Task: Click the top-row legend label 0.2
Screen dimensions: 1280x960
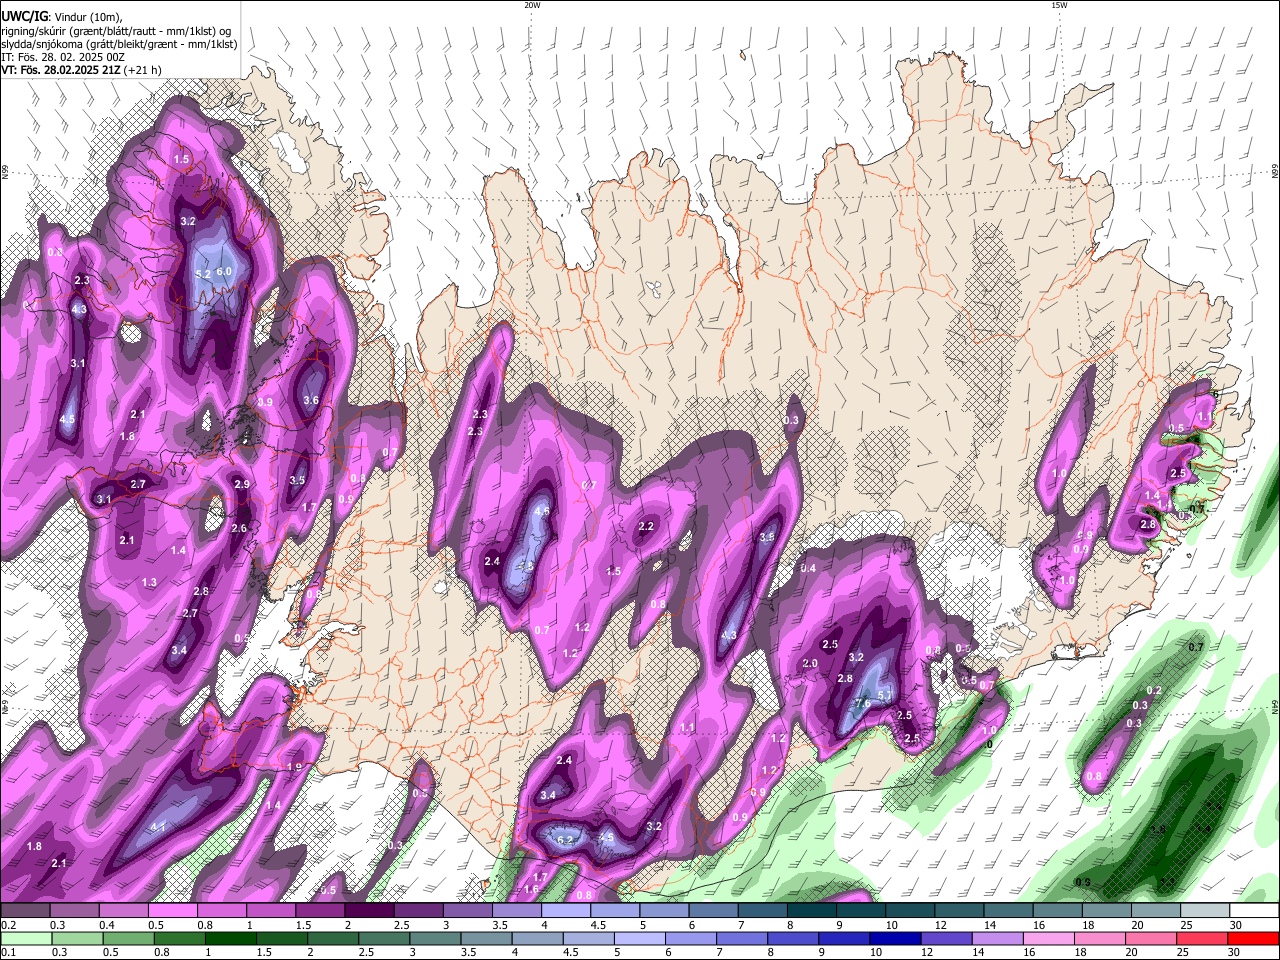Action: (x=9, y=925)
